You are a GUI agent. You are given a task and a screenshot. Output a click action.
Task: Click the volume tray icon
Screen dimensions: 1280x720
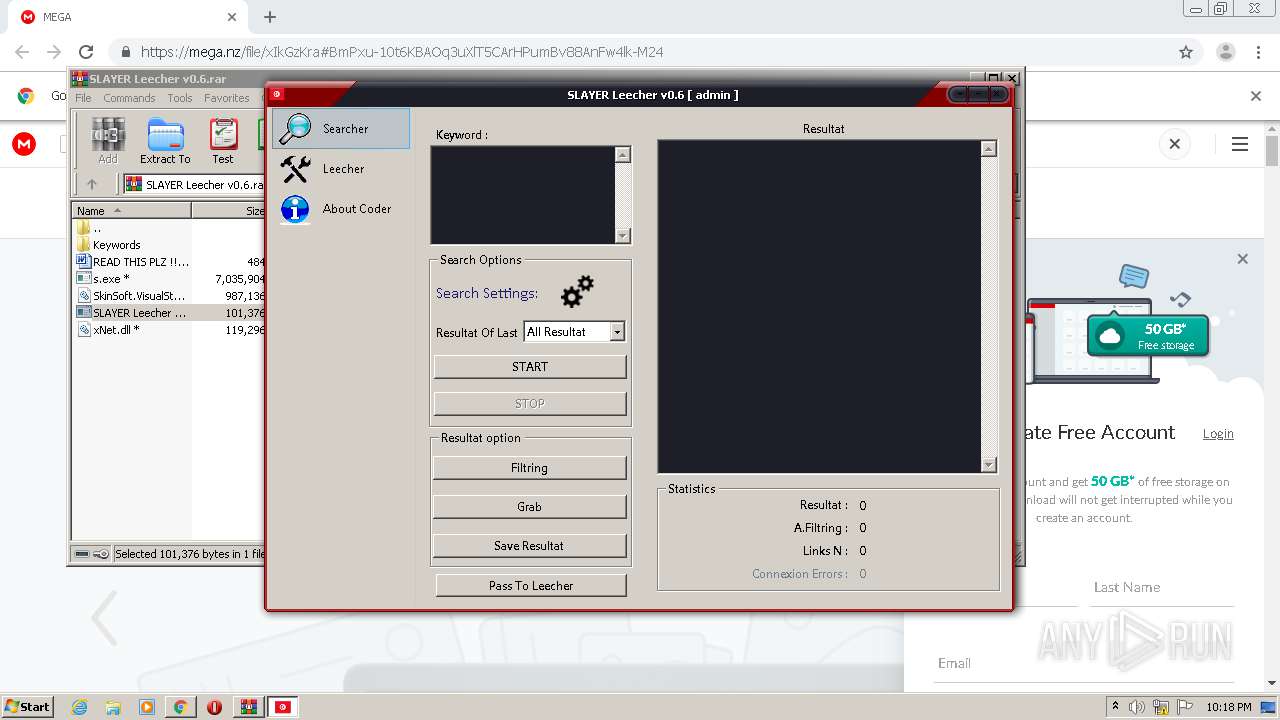[x=1137, y=707]
